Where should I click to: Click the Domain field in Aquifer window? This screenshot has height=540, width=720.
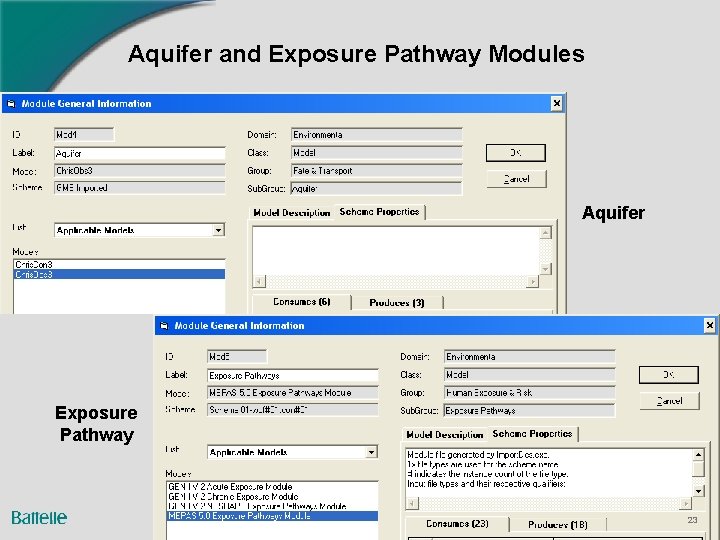click(377, 135)
